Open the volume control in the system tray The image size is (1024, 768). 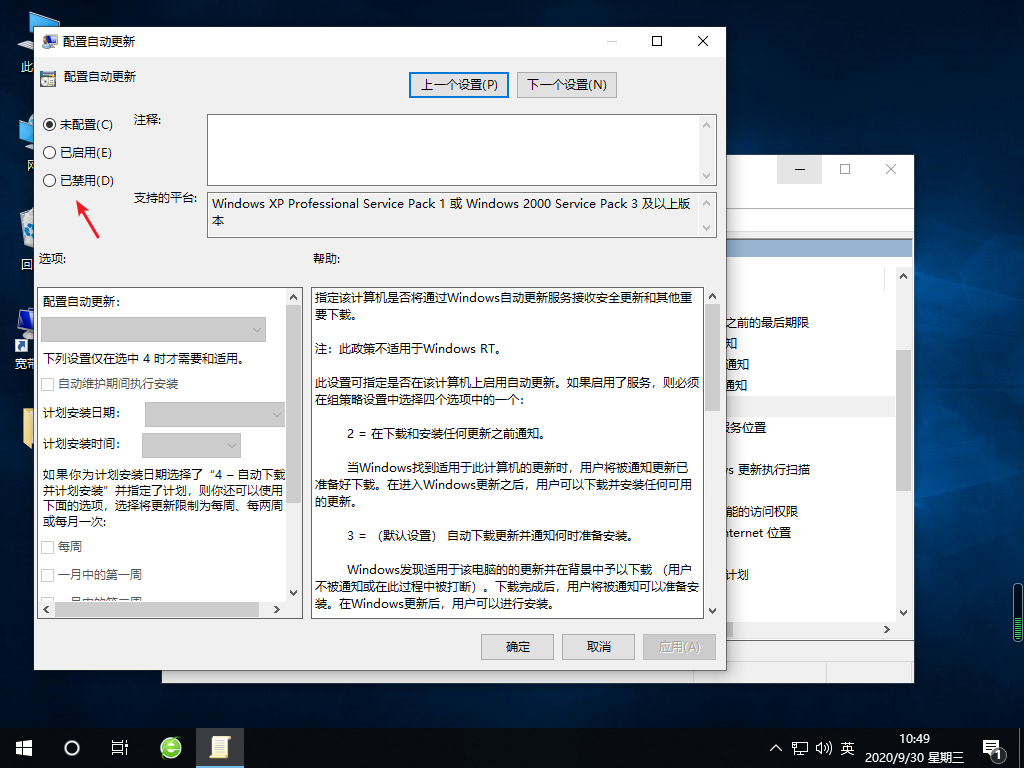coord(823,747)
